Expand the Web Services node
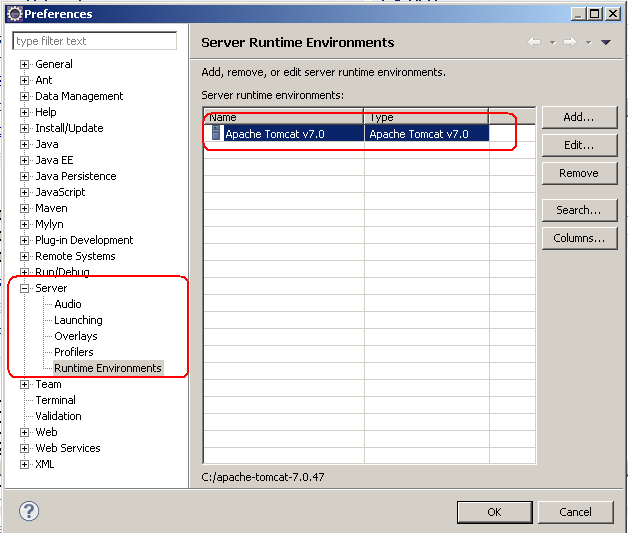Image resolution: width=628 pixels, height=533 pixels. coord(24,449)
